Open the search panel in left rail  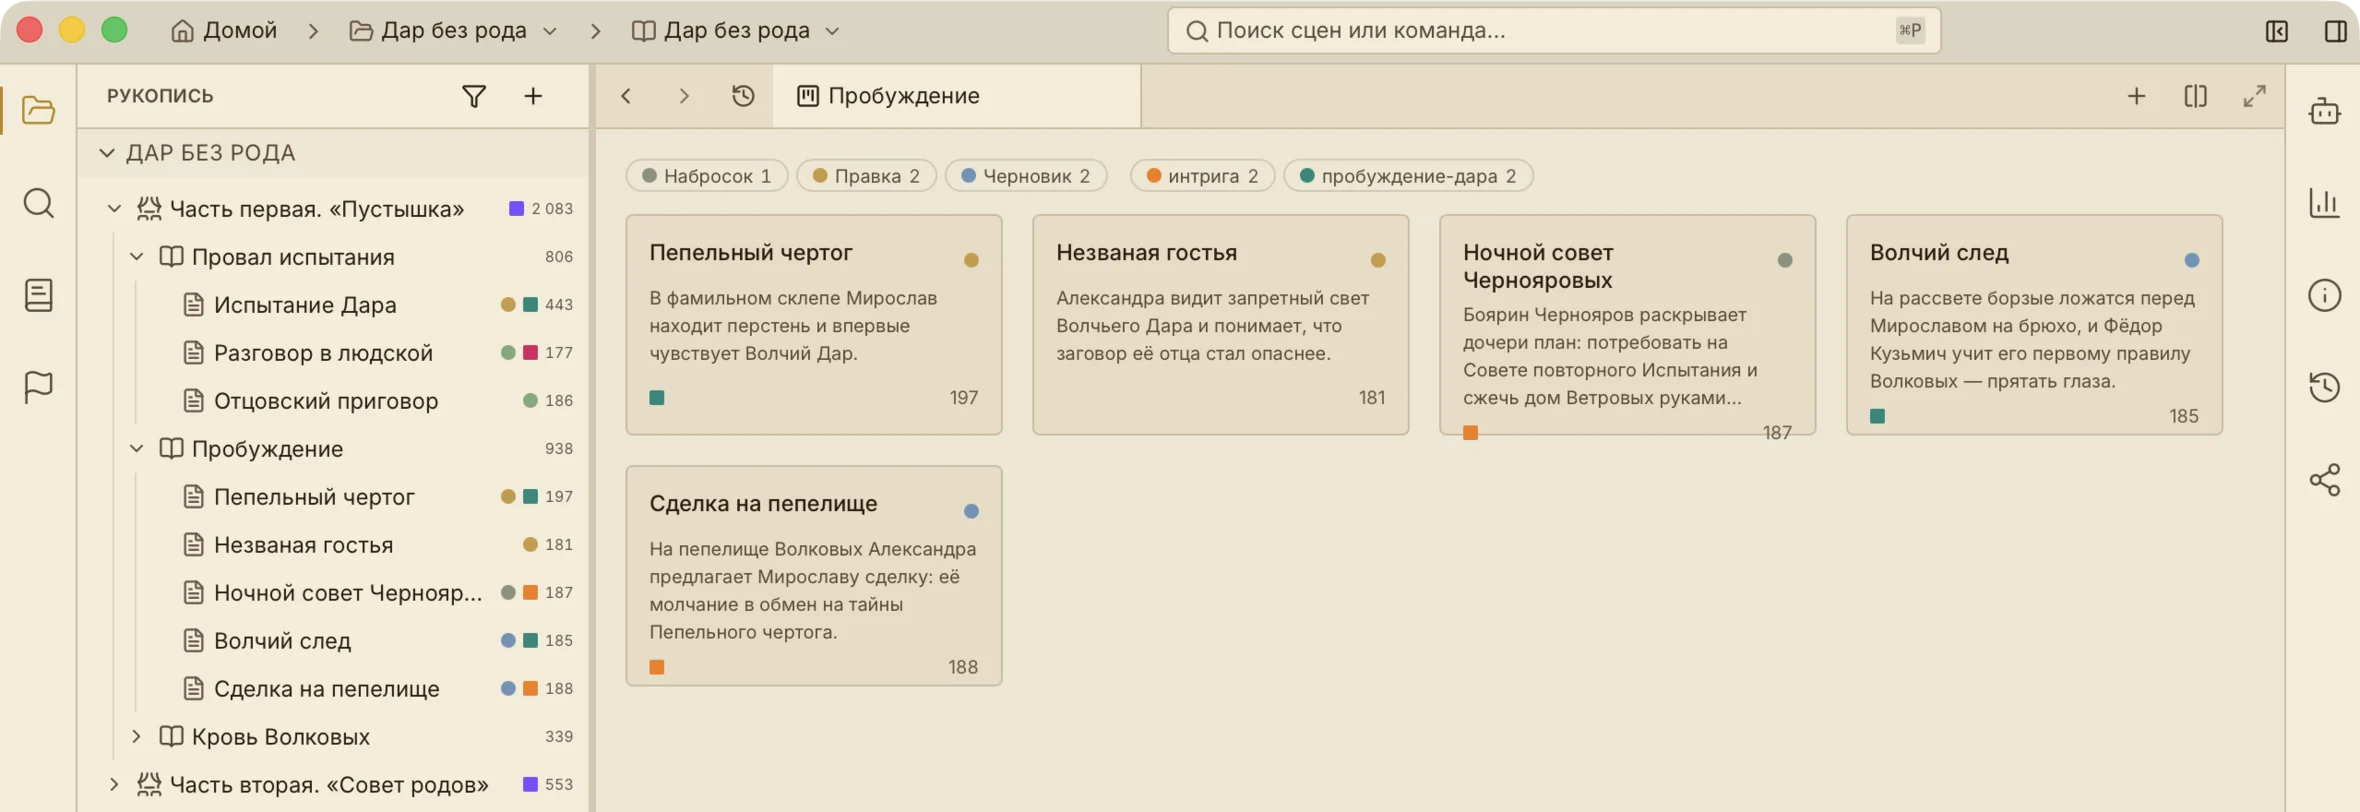click(38, 203)
